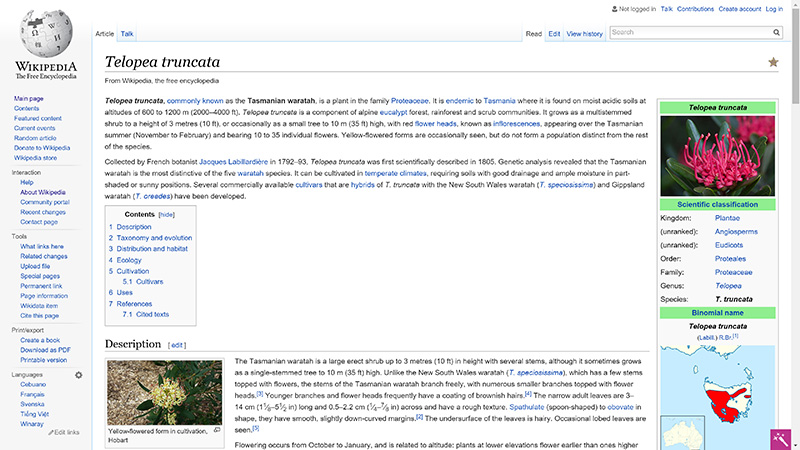Viewport: 800px width, 450px height.
Task: Open the View history tab
Action: click(585, 34)
